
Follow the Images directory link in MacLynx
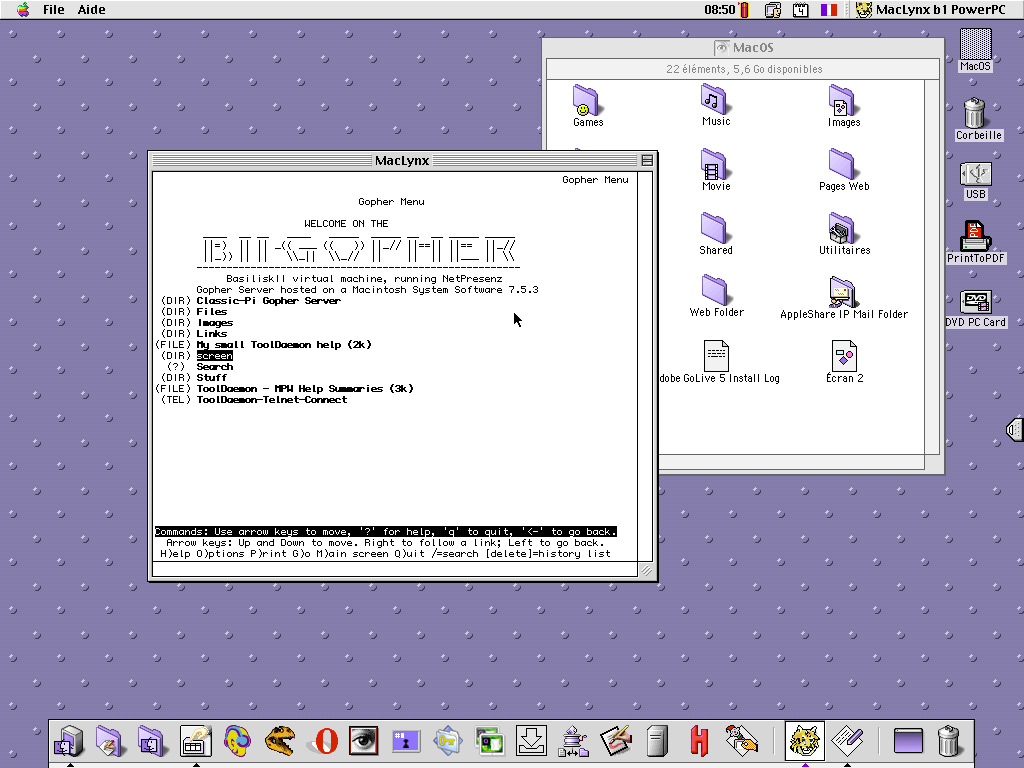tap(215, 323)
